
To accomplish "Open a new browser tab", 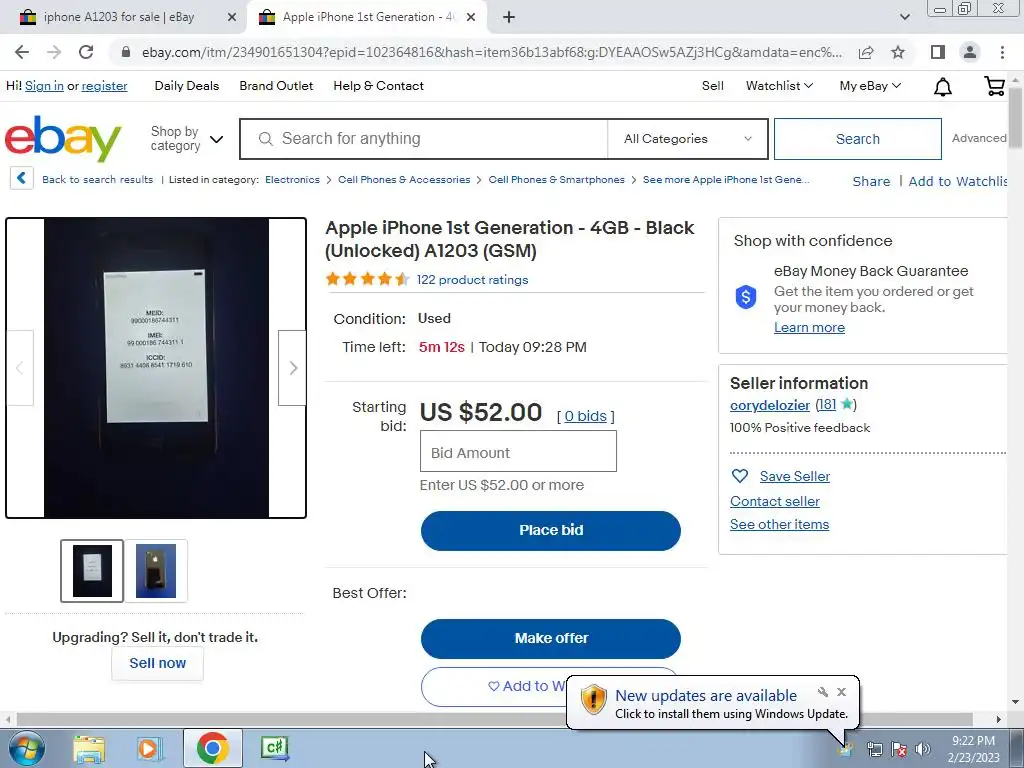I will coord(509,18).
